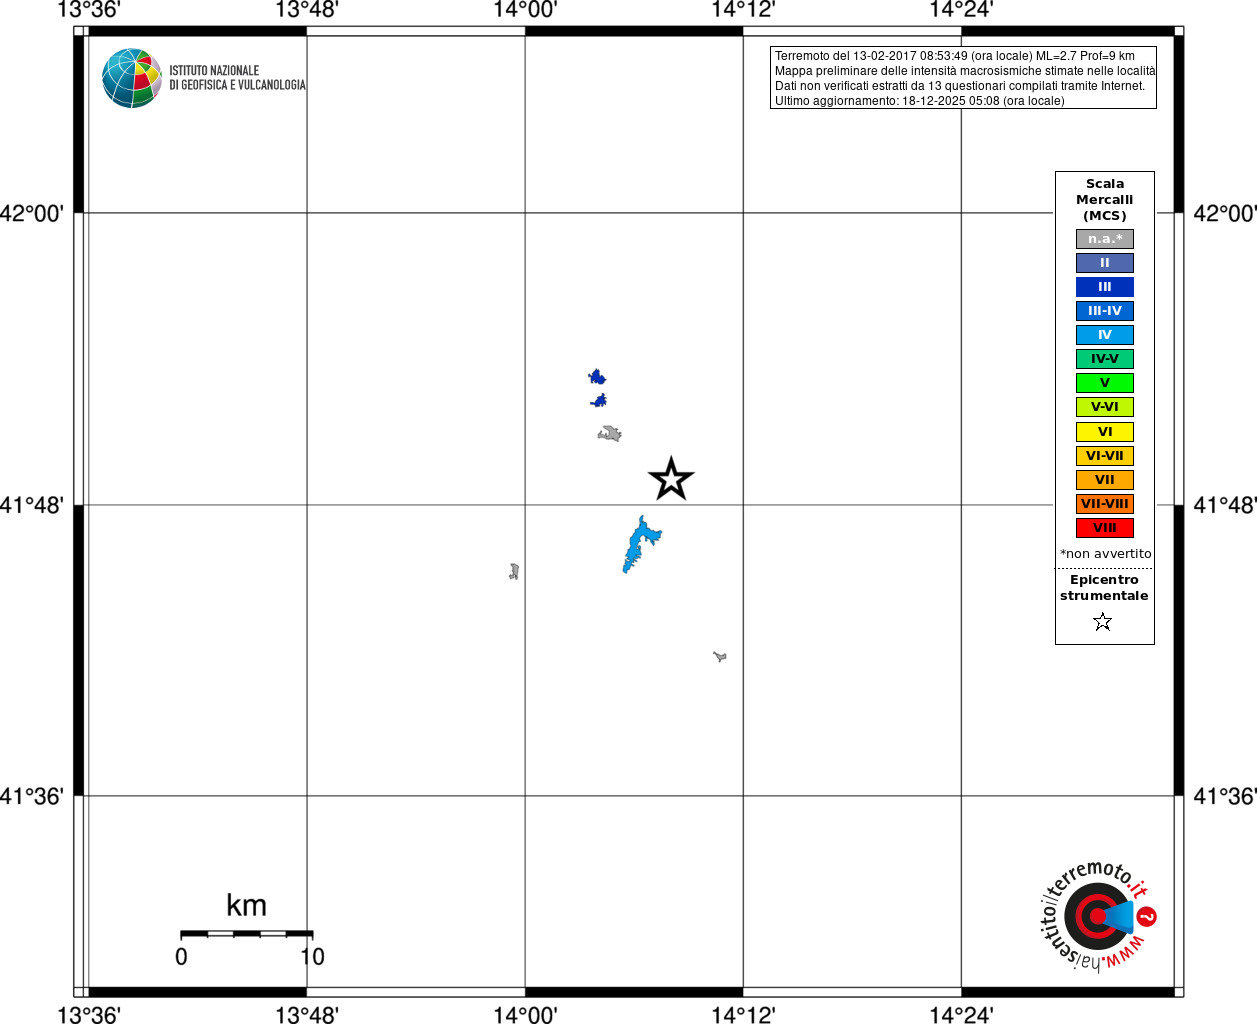
Task: Click the scale bar '0' tick label
Action: [181, 957]
